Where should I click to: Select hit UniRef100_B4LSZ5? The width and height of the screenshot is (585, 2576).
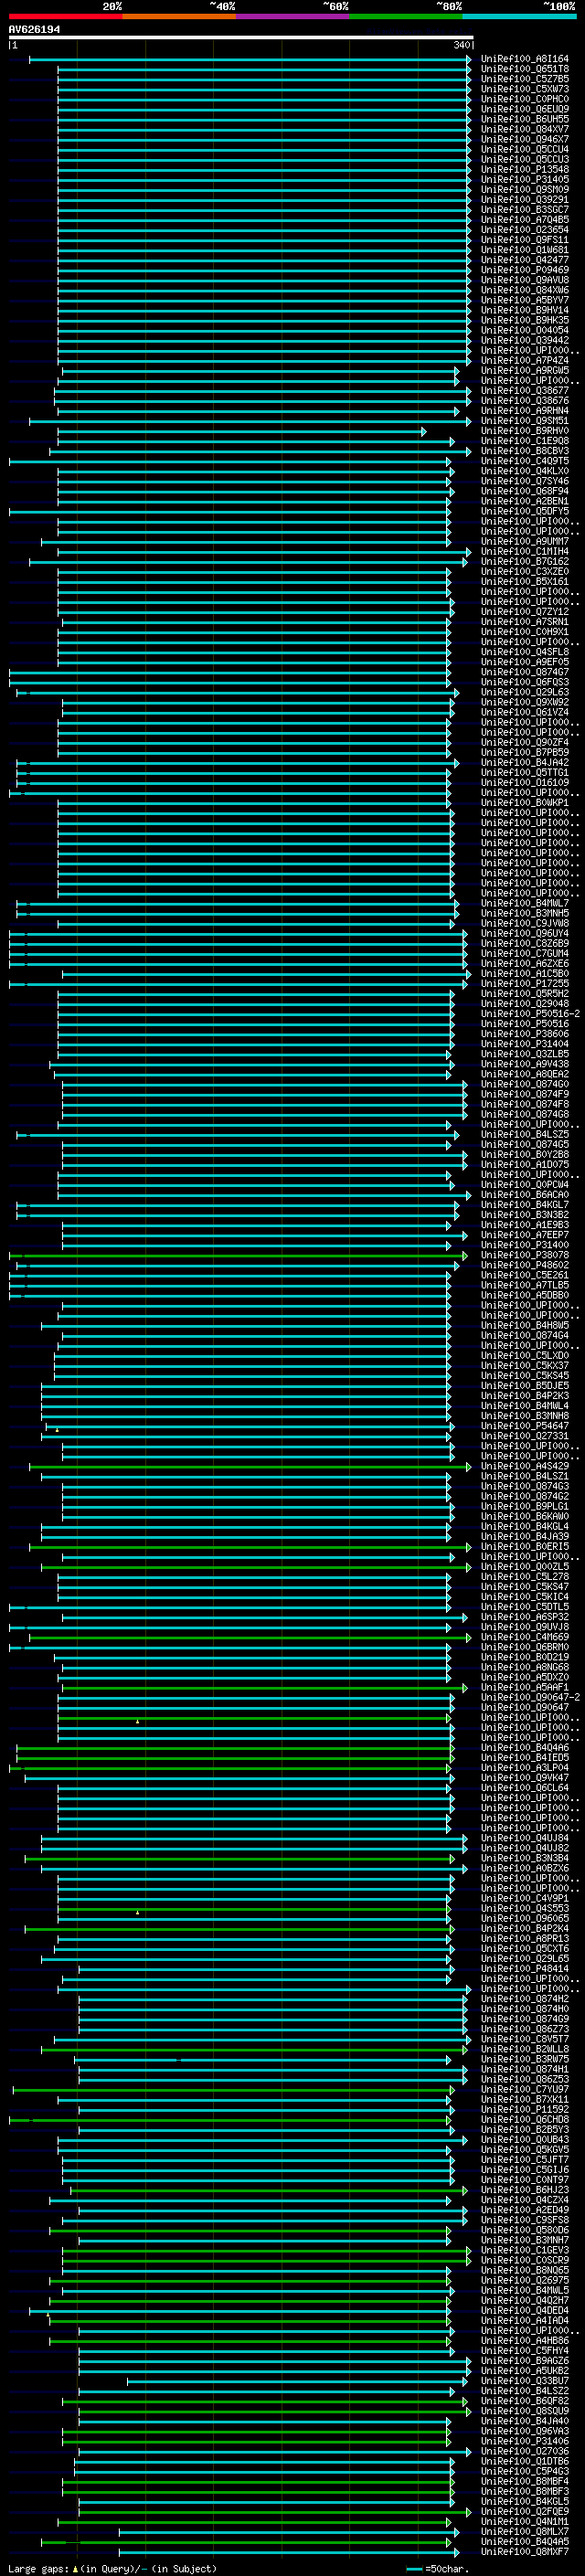coord(524,1135)
